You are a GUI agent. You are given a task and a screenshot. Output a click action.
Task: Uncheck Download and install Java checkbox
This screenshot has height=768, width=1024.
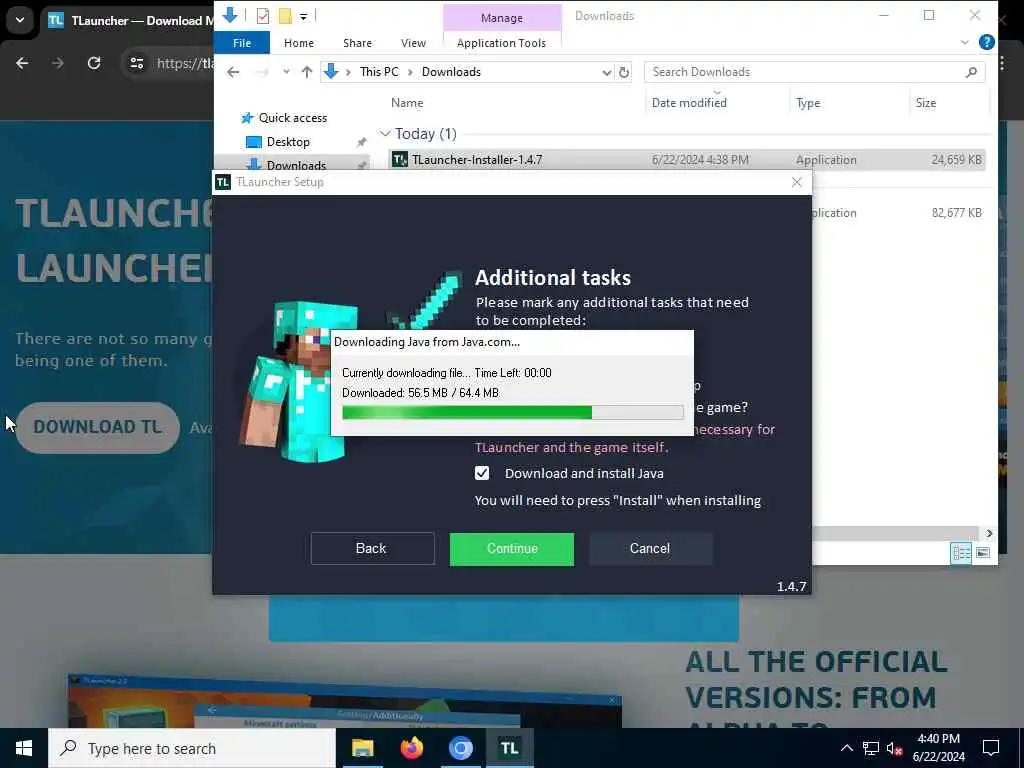pyautogui.click(x=482, y=473)
